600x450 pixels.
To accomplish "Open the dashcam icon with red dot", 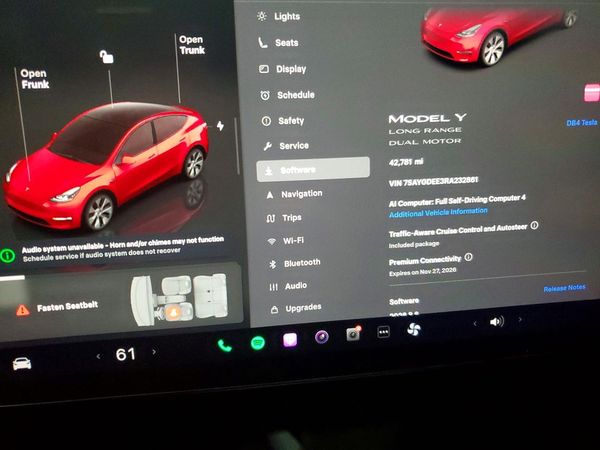I will tap(353, 334).
